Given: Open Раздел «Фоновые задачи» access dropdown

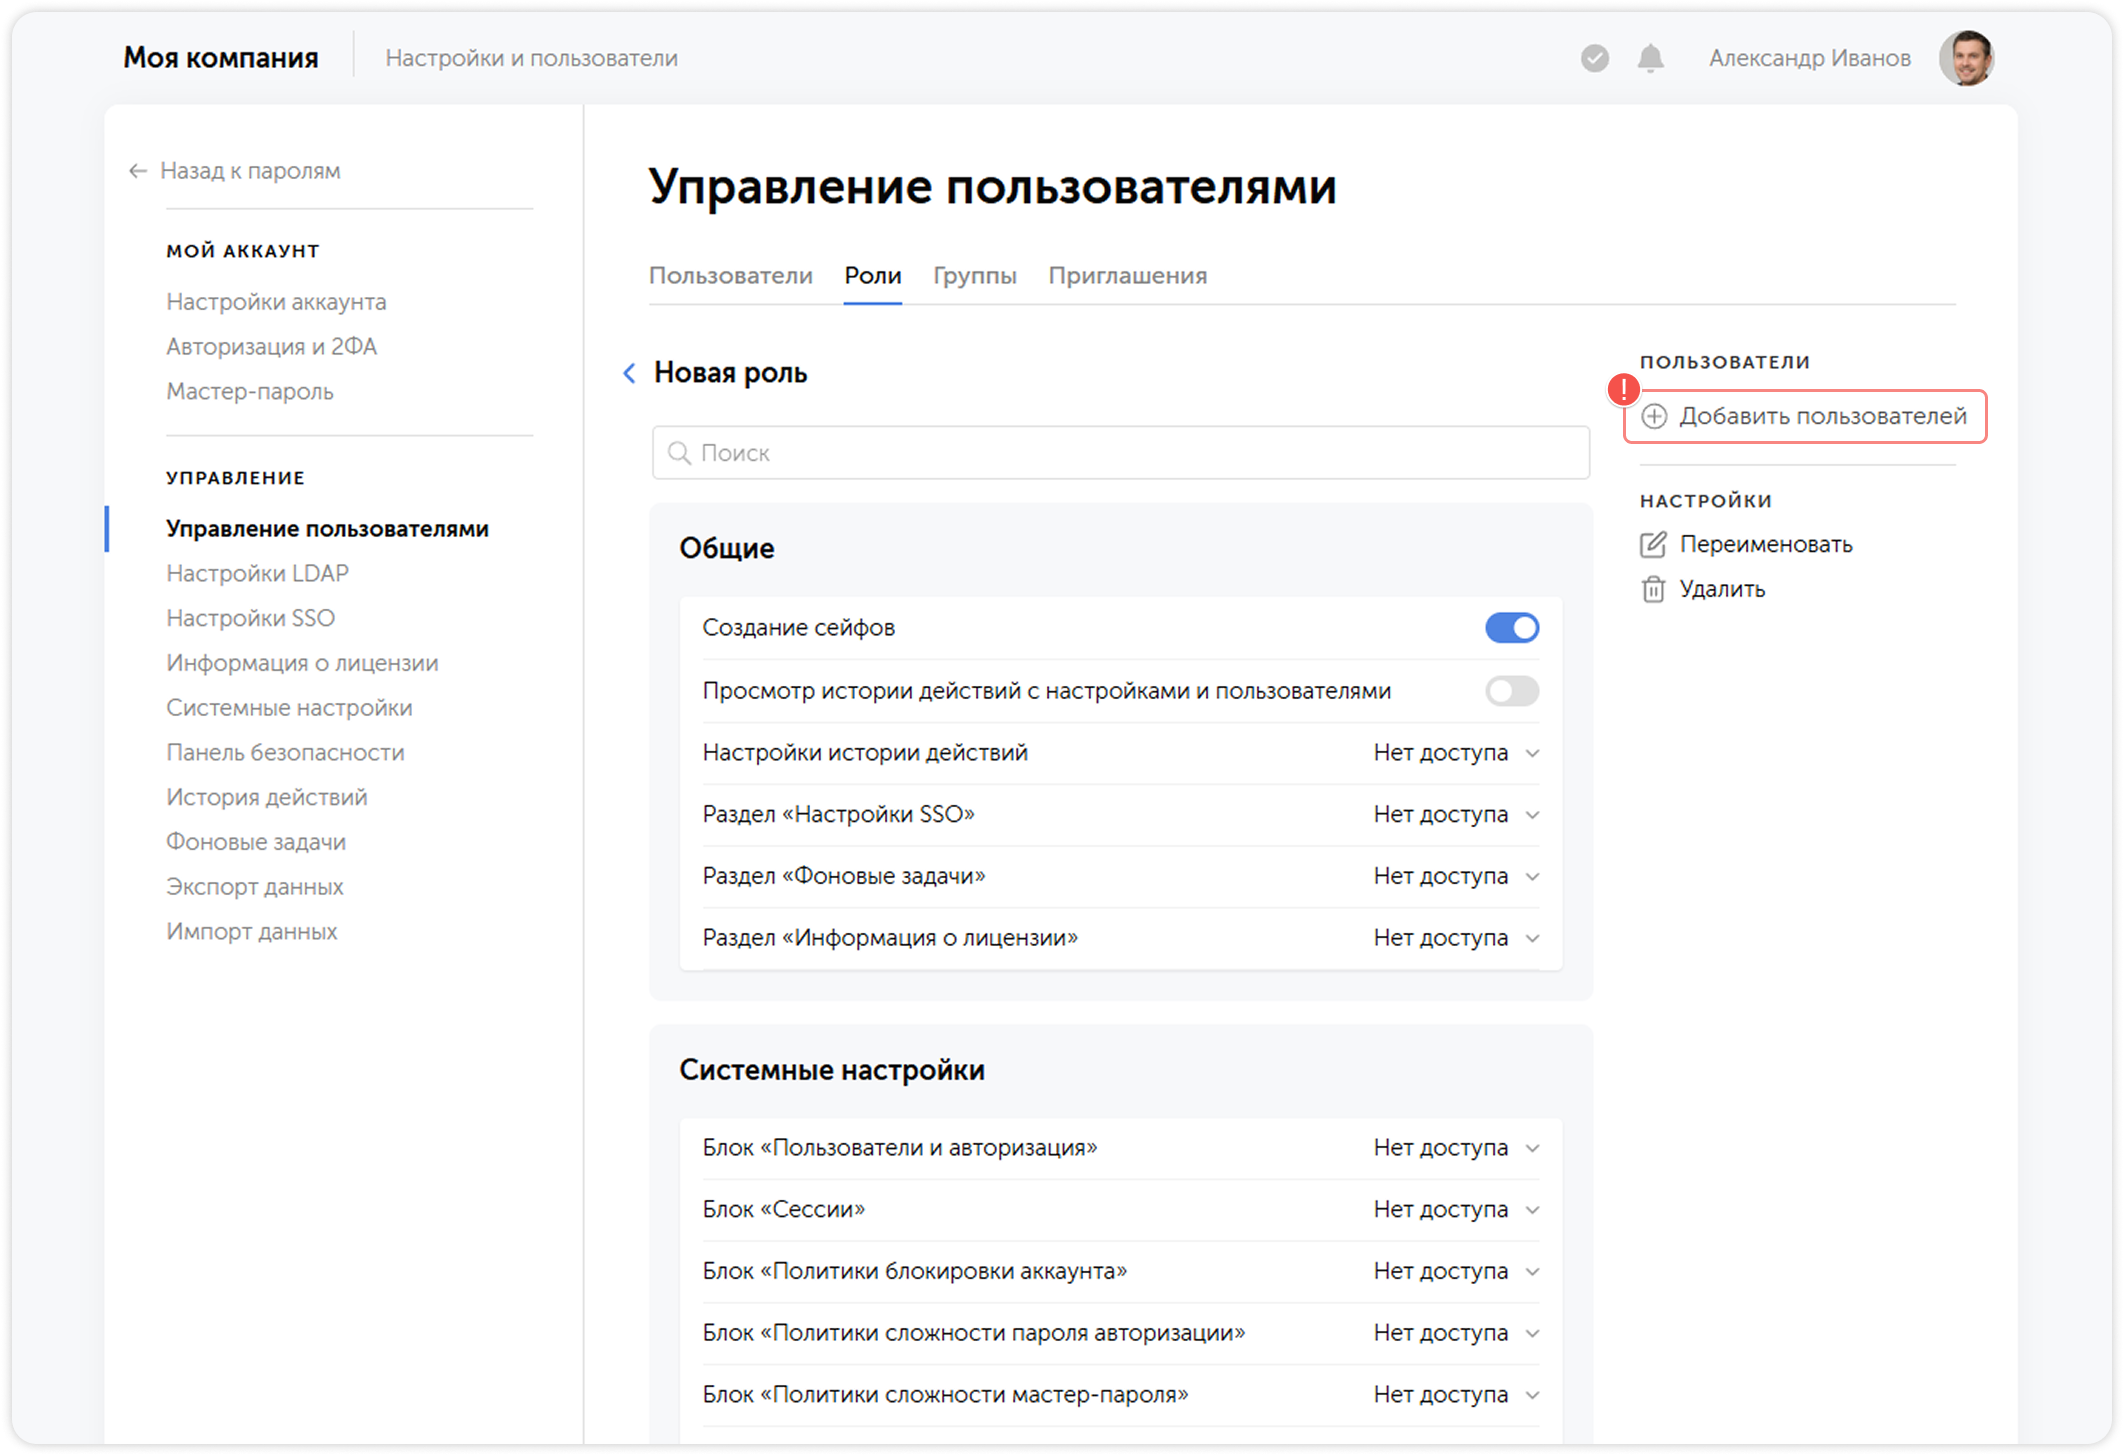Looking at the screenshot, I should tap(1456, 876).
